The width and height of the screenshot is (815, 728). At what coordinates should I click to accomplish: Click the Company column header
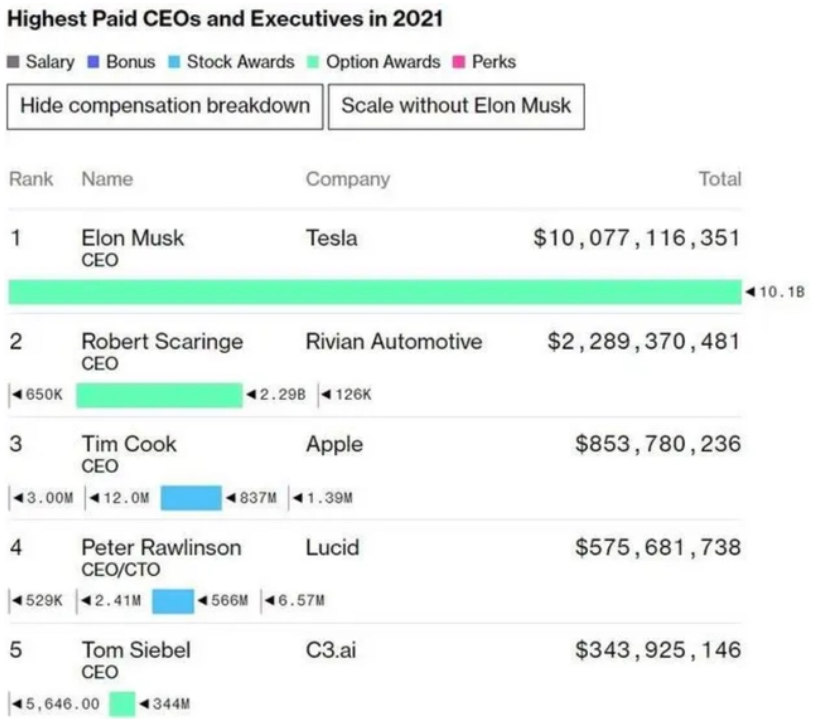(x=347, y=180)
